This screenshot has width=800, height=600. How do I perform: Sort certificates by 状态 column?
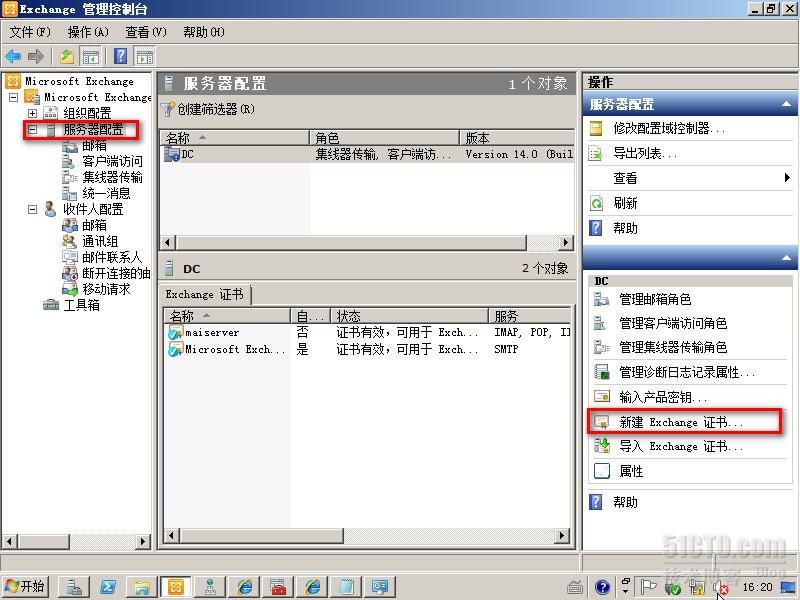410,316
